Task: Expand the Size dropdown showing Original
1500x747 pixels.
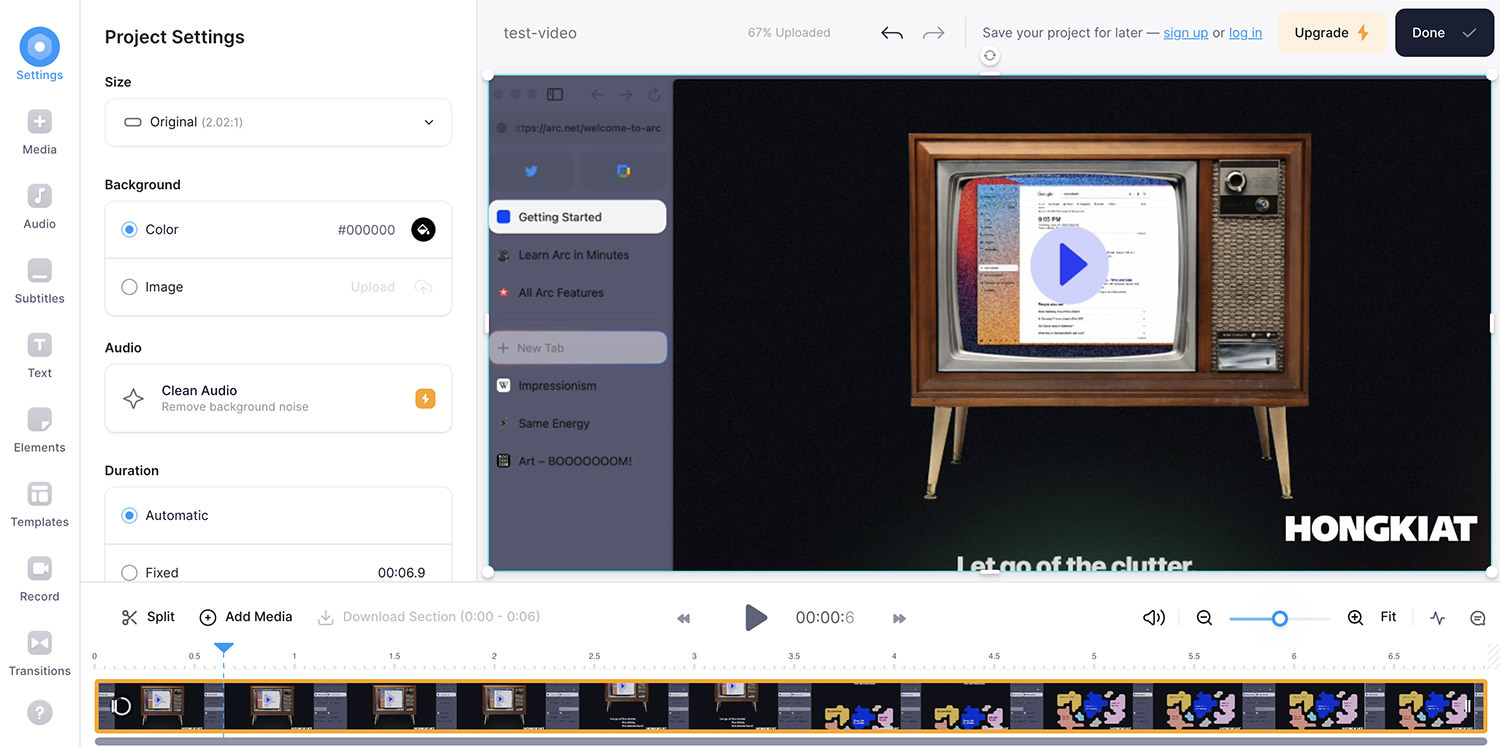Action: 278,122
